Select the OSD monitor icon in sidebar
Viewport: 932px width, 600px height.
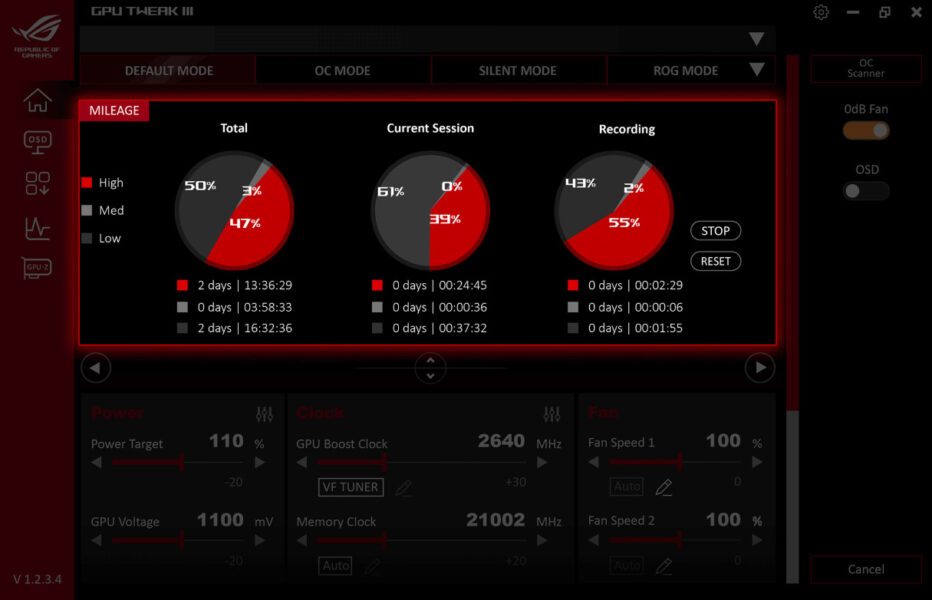37,142
